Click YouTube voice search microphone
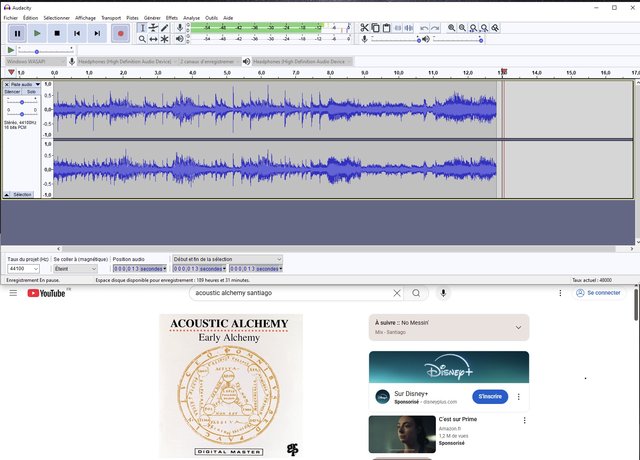This screenshot has width=640, height=460. click(443, 293)
